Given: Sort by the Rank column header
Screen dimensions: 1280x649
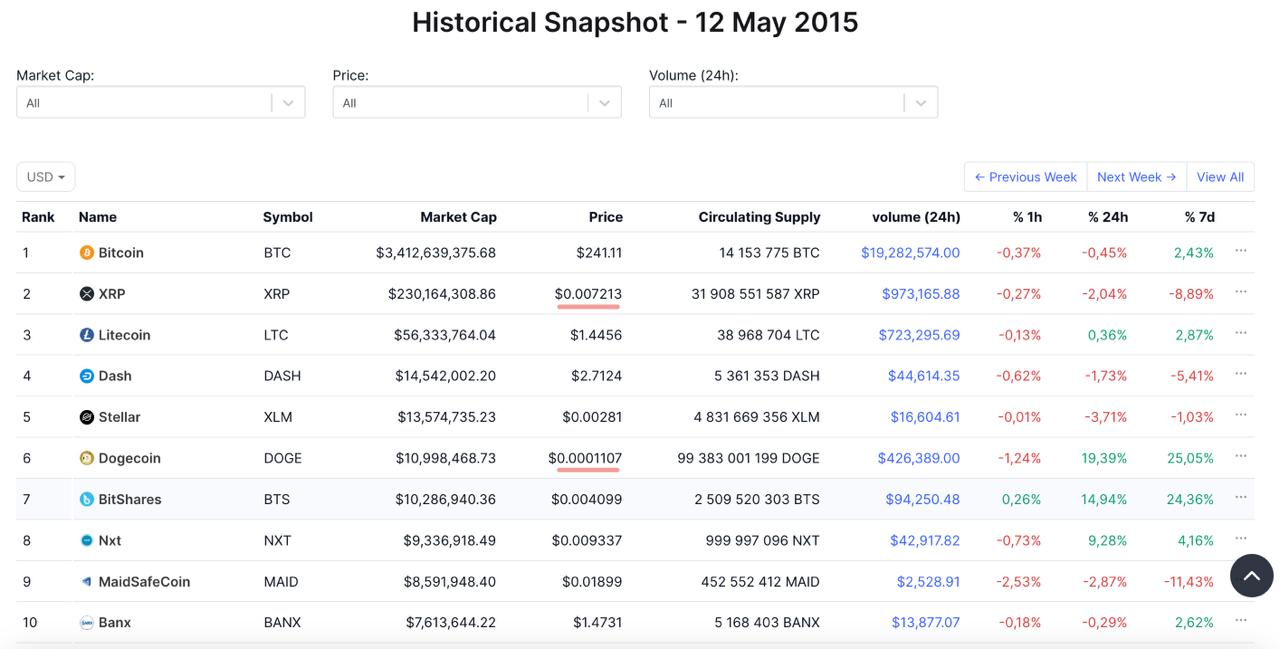Looking at the screenshot, I should (38, 217).
